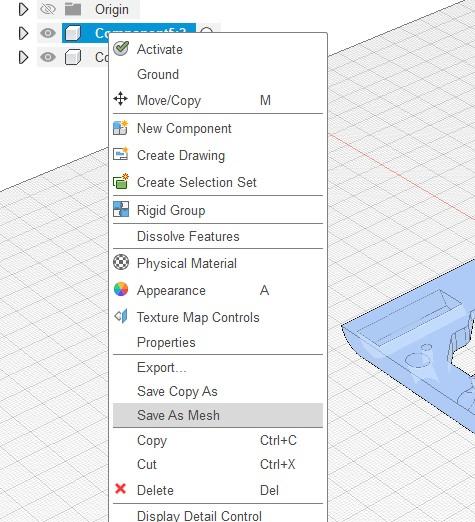This screenshot has height=522, width=475.
Task: Click the Create Drawing icon
Action: click(x=120, y=154)
